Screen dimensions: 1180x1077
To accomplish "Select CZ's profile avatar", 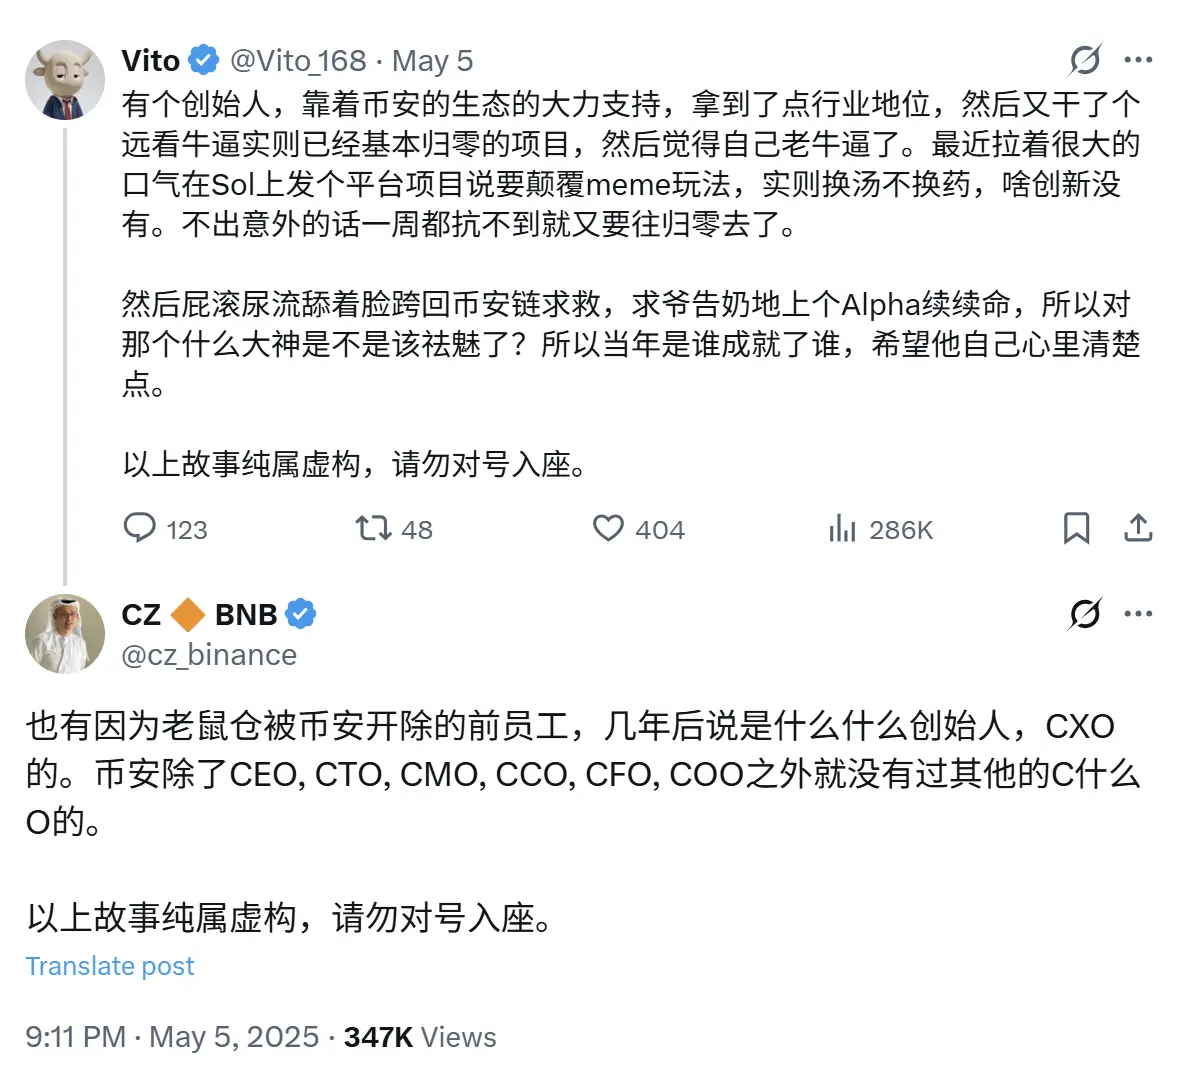I will coord(64,633).
